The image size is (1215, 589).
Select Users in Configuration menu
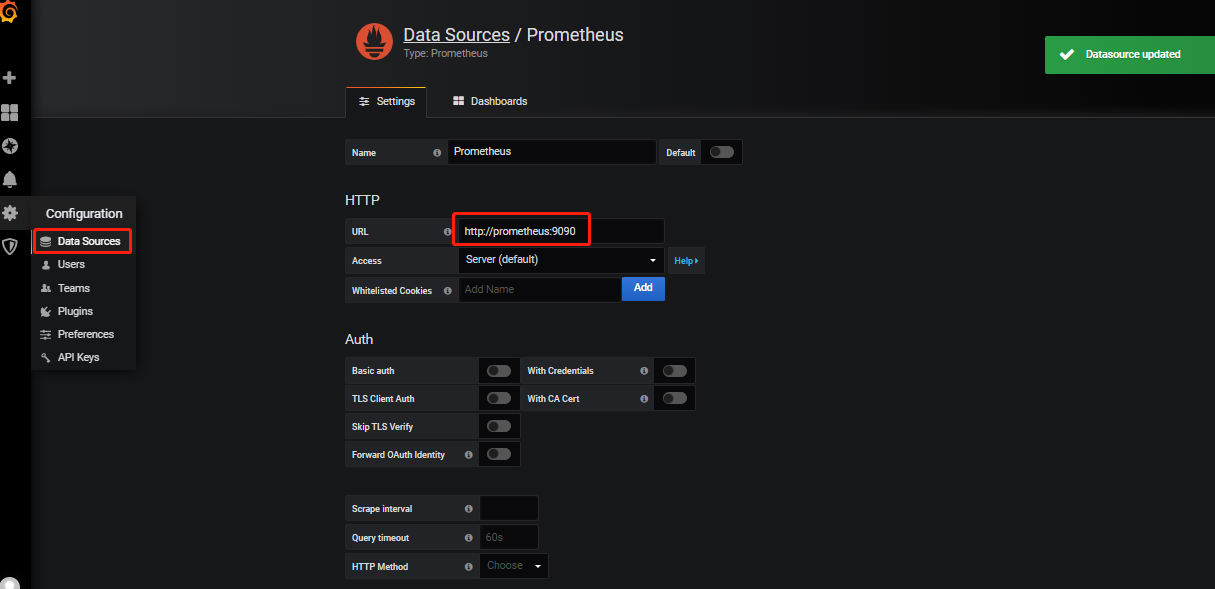tap(82, 265)
